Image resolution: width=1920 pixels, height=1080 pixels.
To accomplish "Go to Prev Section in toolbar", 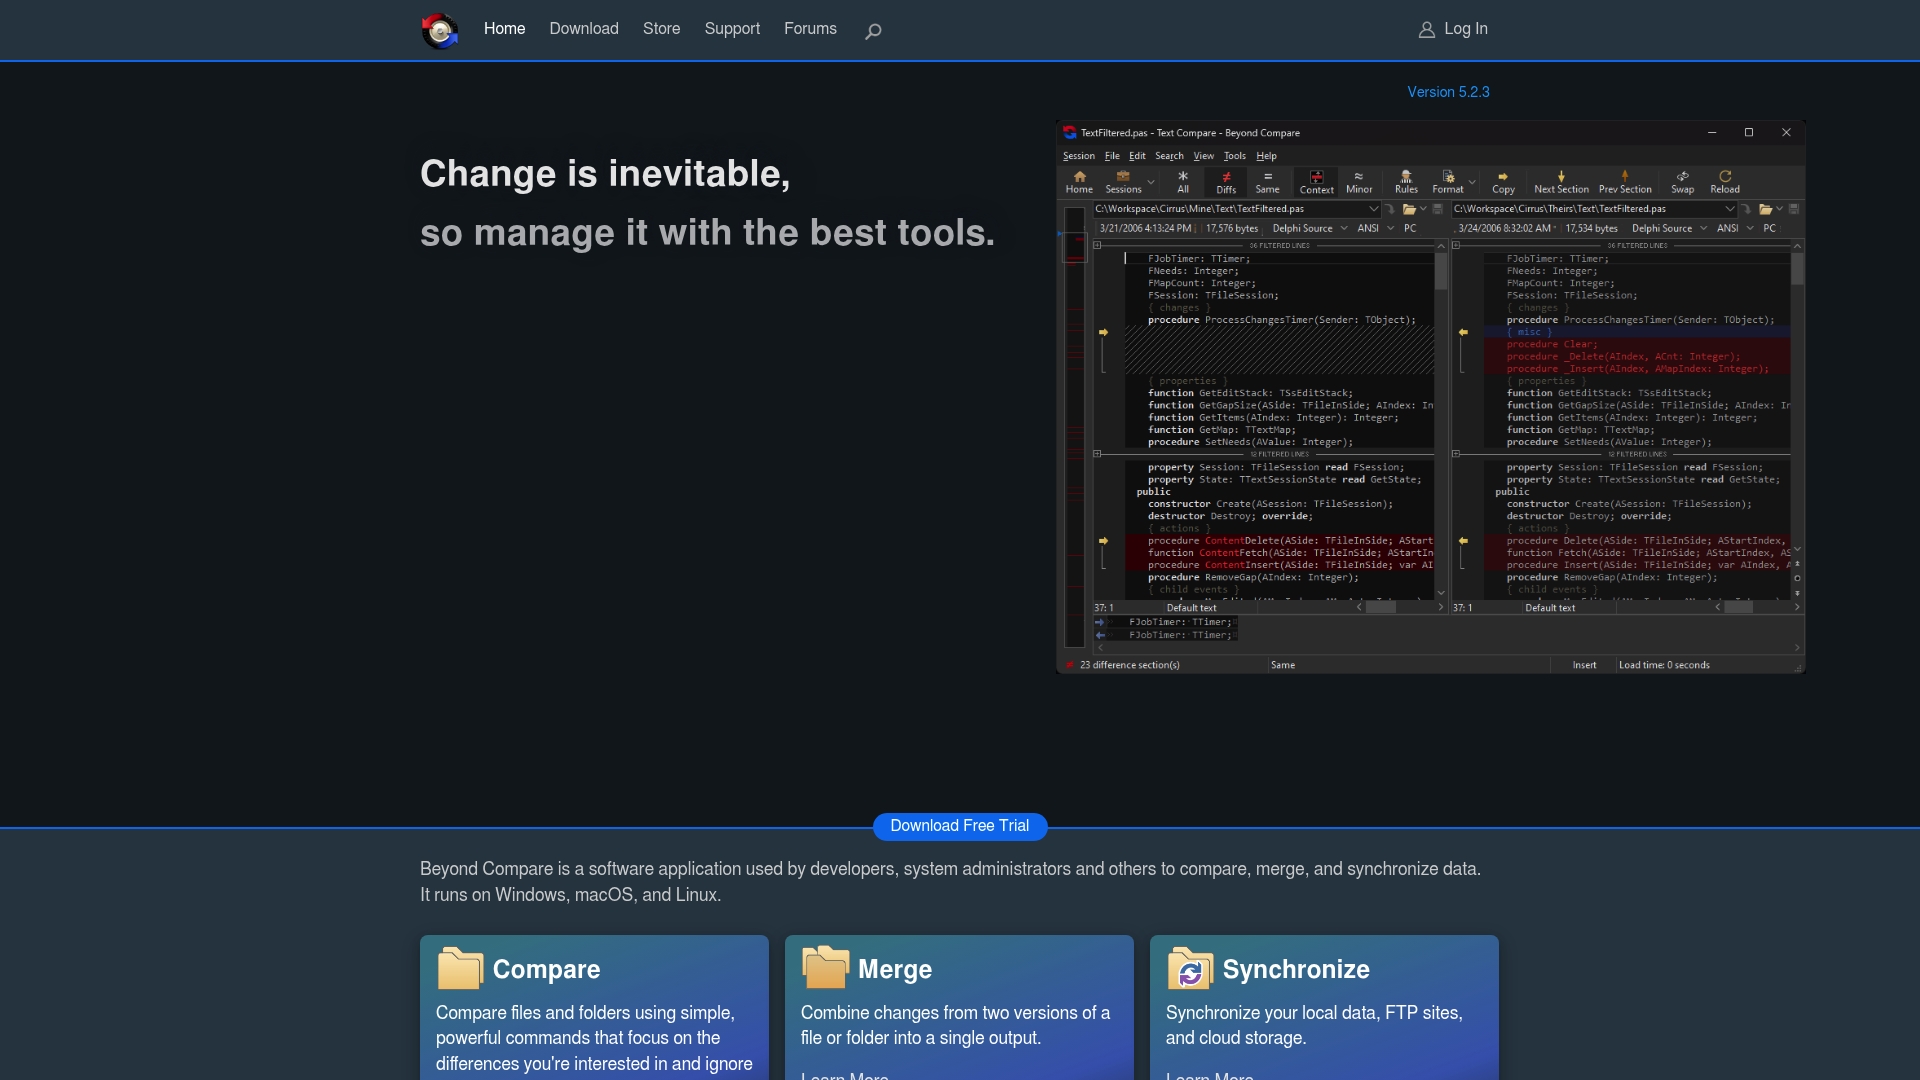I will pos(1625,182).
